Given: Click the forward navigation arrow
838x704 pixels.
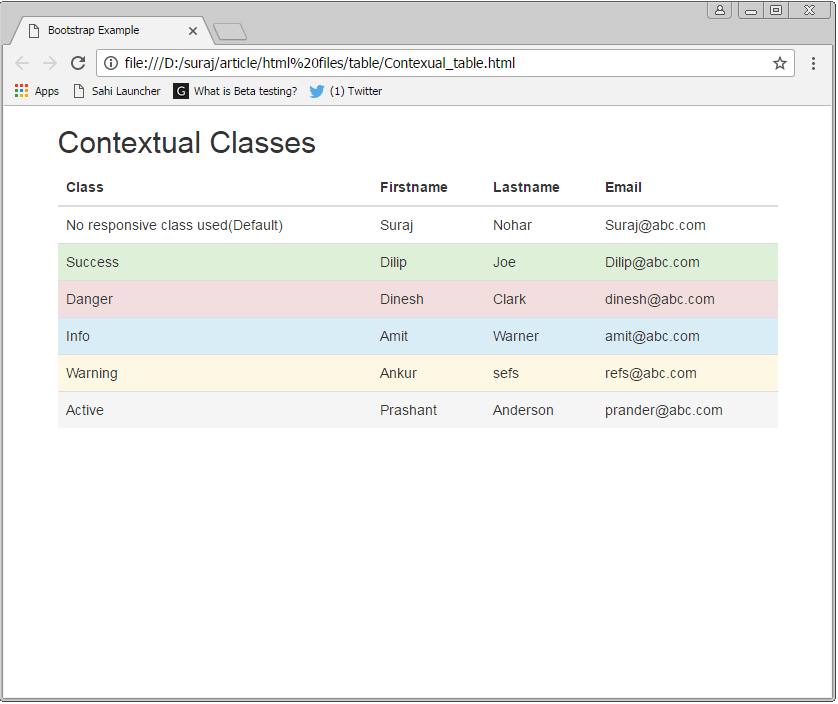Looking at the screenshot, I should pyautogui.click(x=50, y=62).
